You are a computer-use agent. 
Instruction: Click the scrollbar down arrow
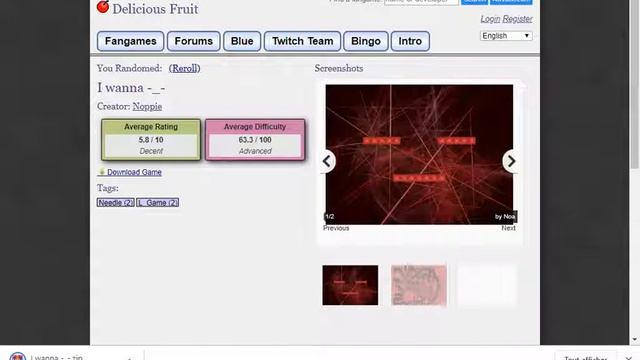click(634, 340)
